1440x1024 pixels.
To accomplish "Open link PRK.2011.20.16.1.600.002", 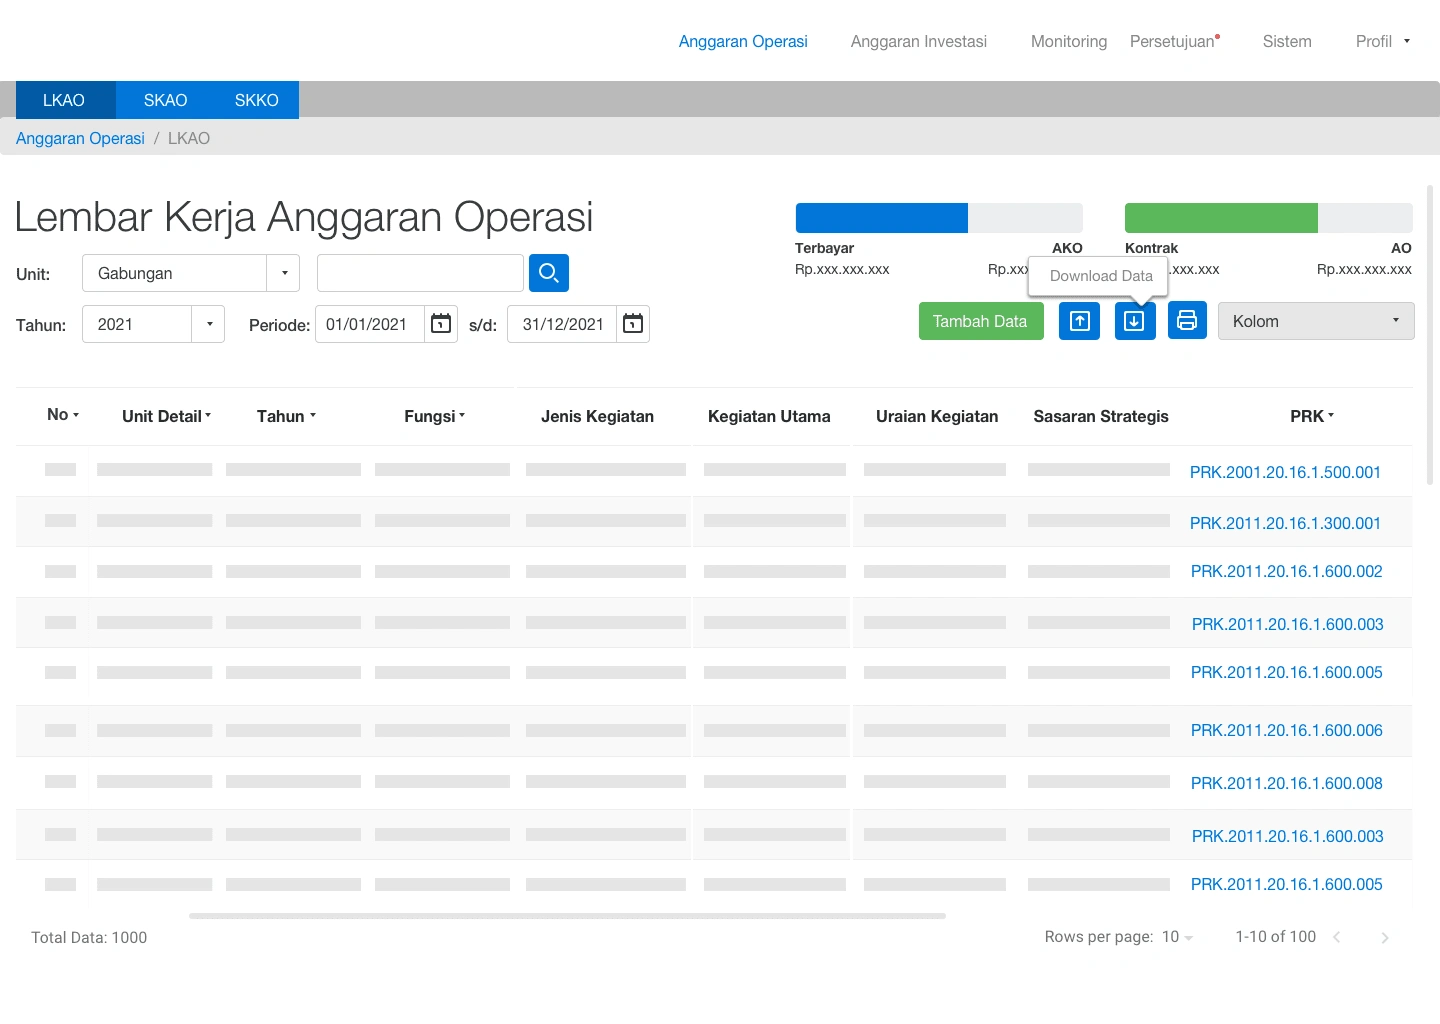I will point(1286,571).
